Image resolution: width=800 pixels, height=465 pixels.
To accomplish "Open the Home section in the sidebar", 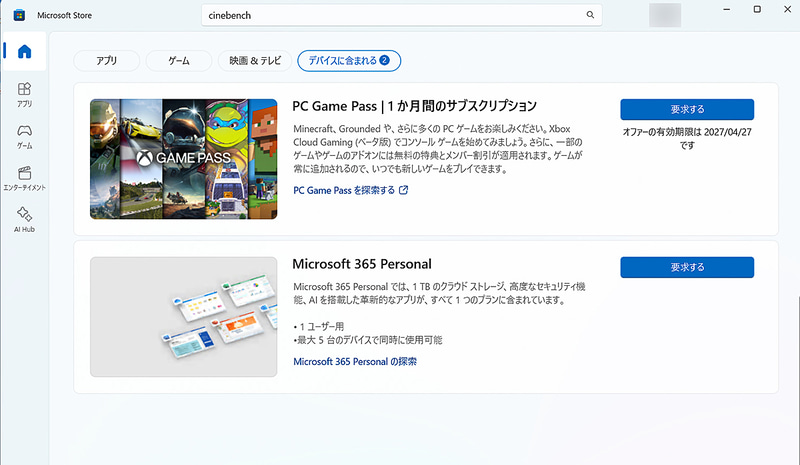I will pos(24,51).
